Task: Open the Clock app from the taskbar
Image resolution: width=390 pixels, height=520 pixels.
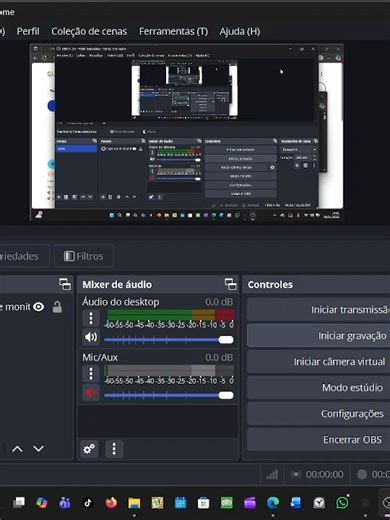Action: 319,503
